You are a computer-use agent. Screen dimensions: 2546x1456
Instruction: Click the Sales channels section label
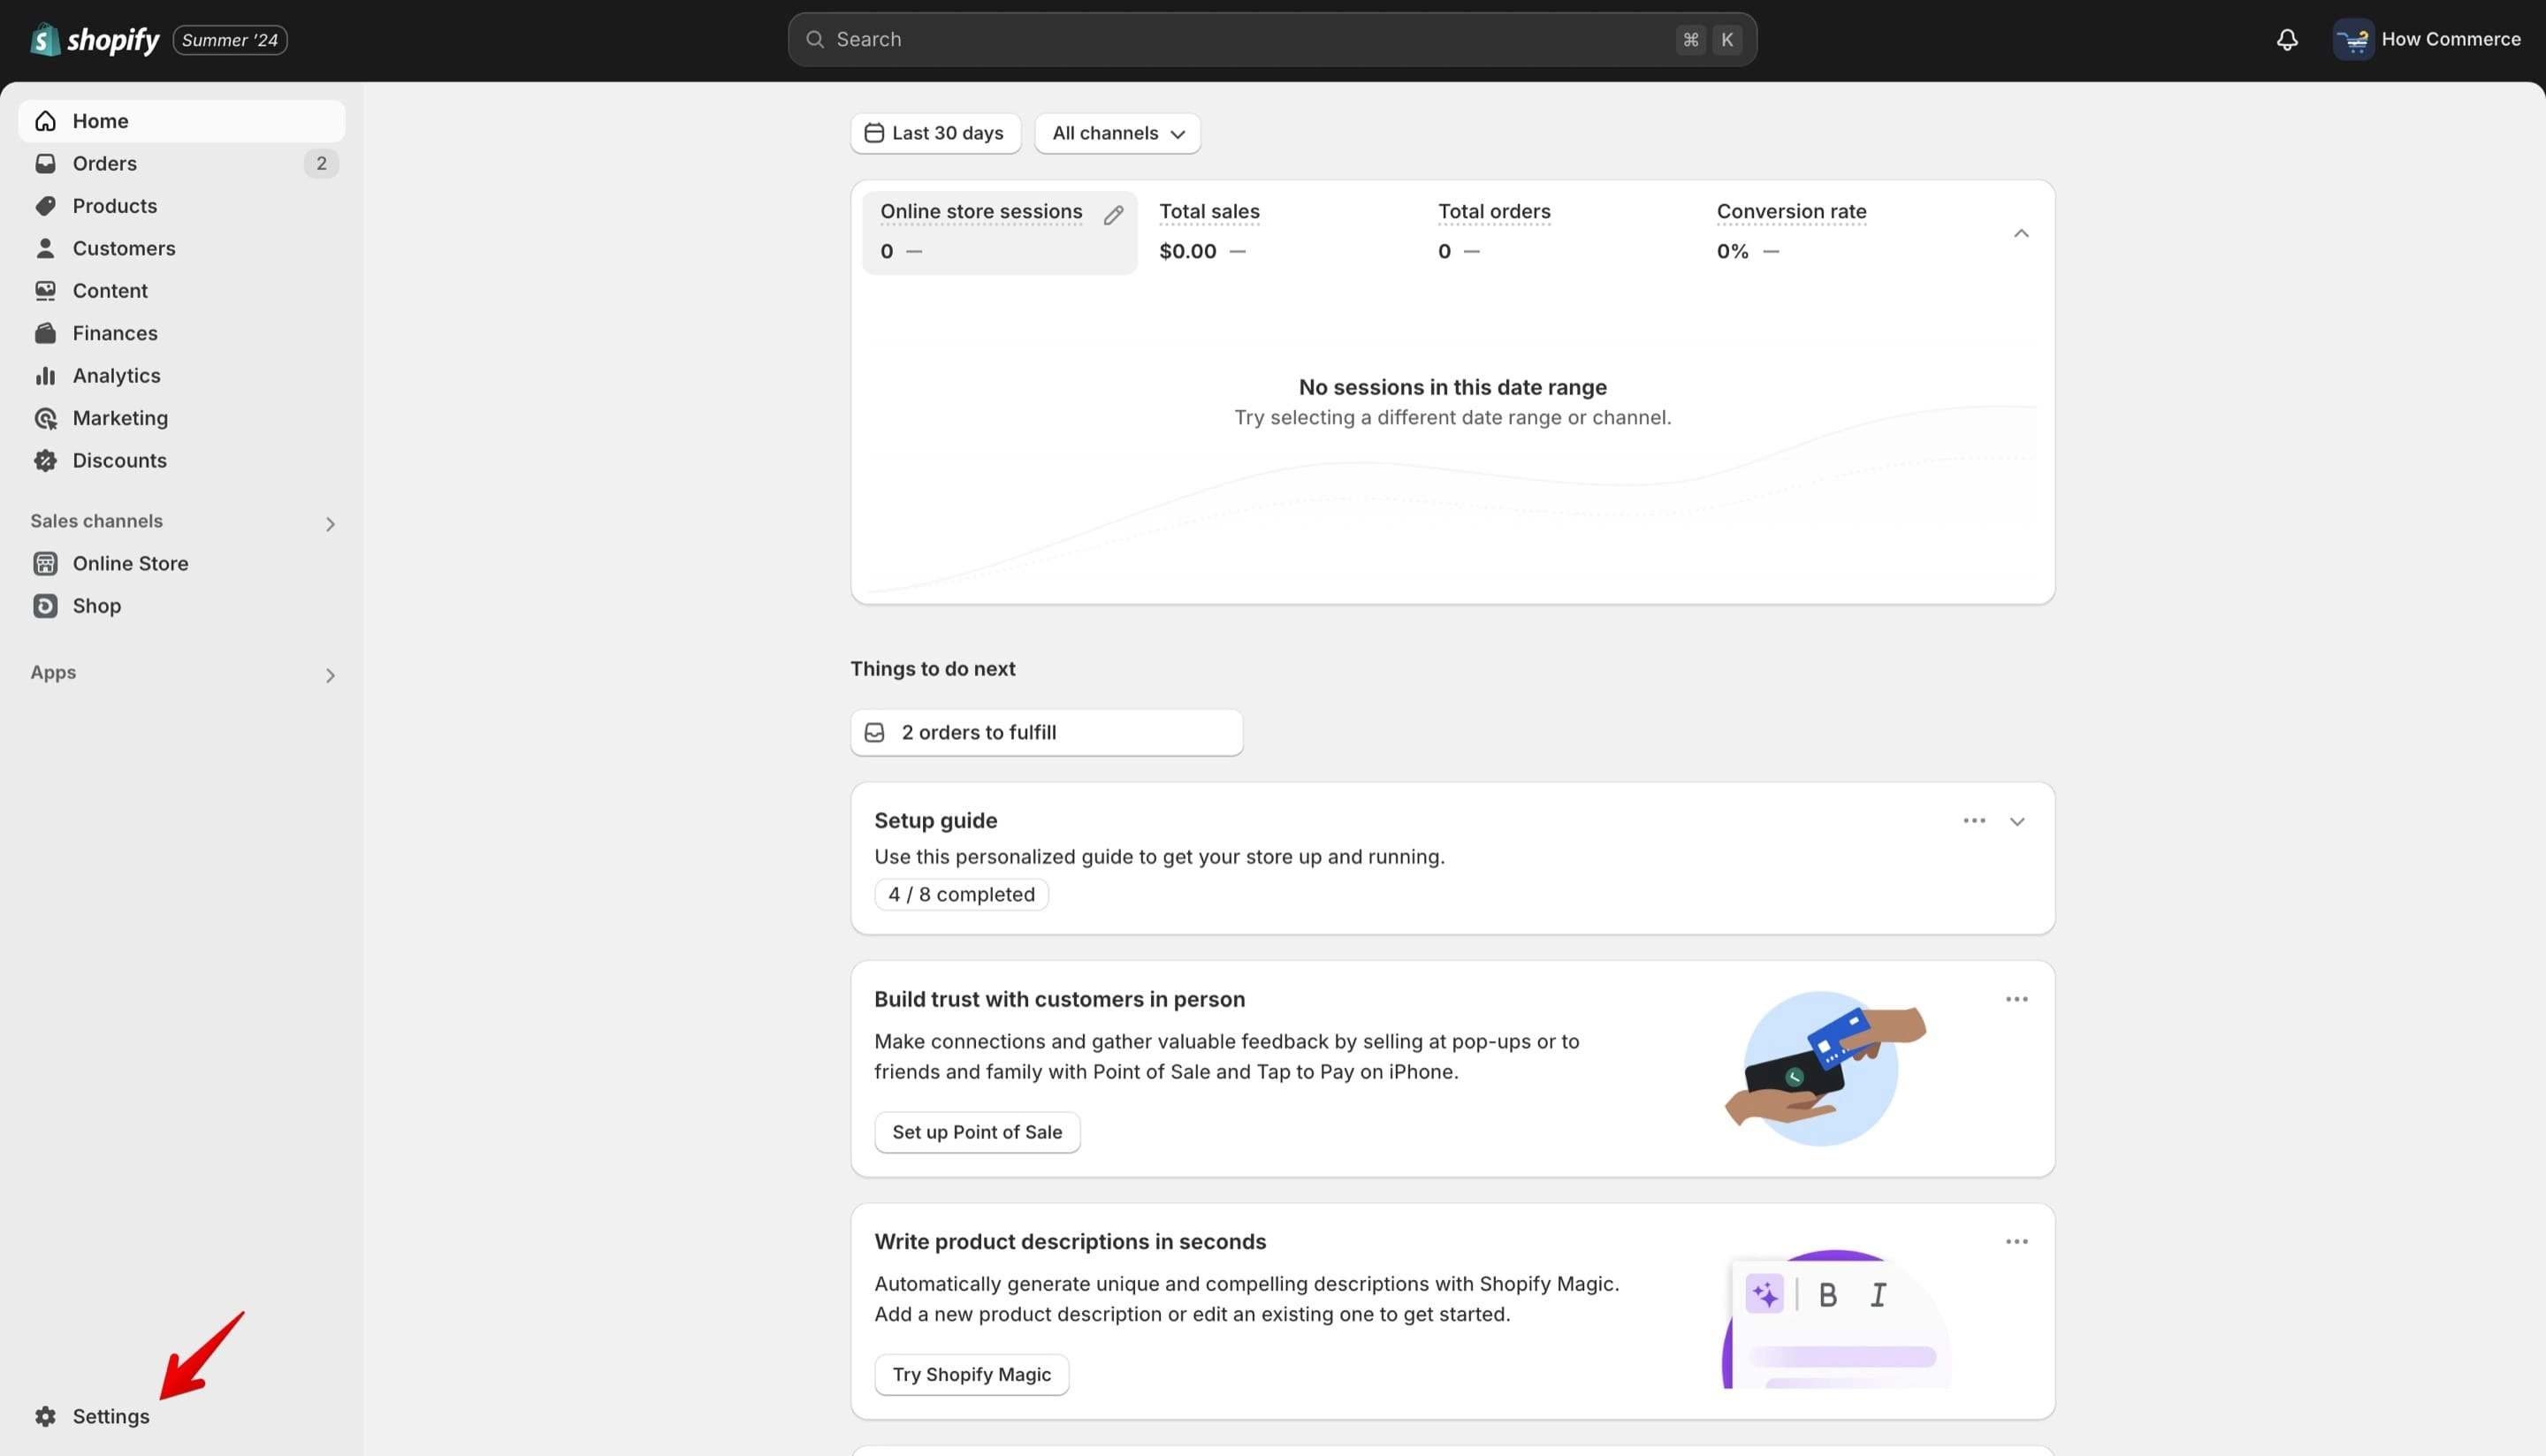pyautogui.click(x=96, y=521)
